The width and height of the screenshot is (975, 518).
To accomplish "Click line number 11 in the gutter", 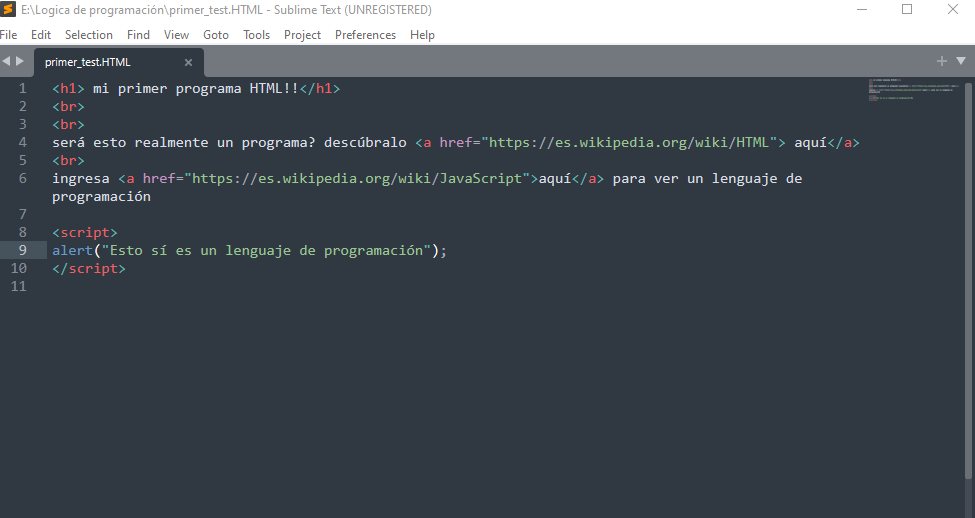I will [x=19, y=286].
